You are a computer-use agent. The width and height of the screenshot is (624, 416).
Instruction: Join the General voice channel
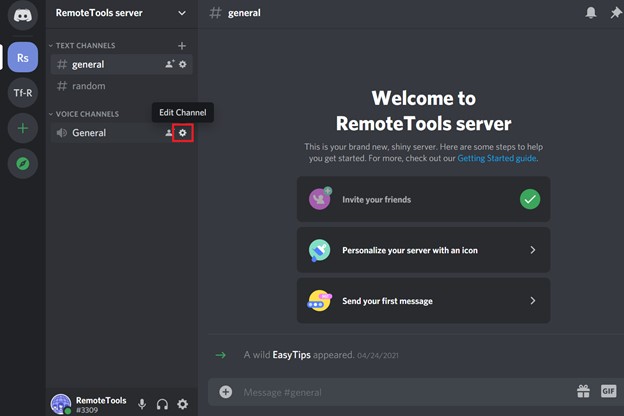point(121,133)
